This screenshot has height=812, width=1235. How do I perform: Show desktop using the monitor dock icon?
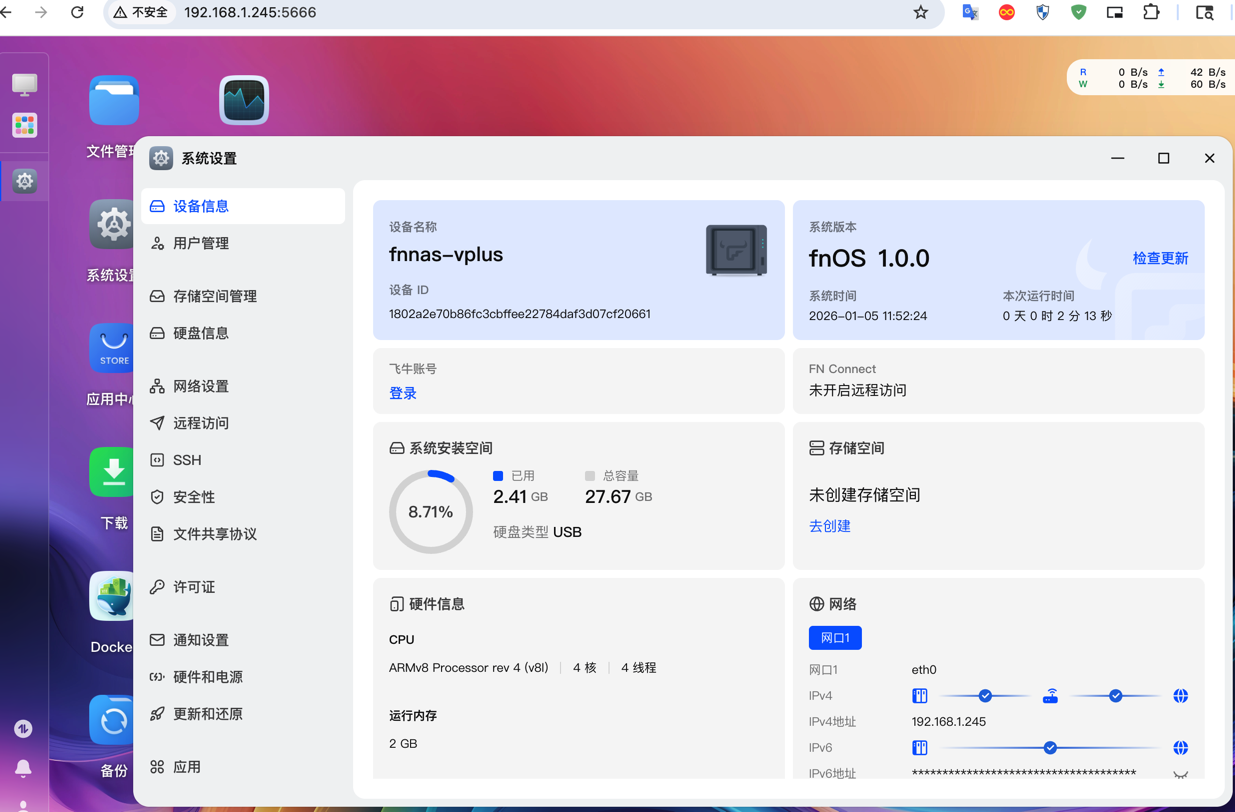point(24,84)
